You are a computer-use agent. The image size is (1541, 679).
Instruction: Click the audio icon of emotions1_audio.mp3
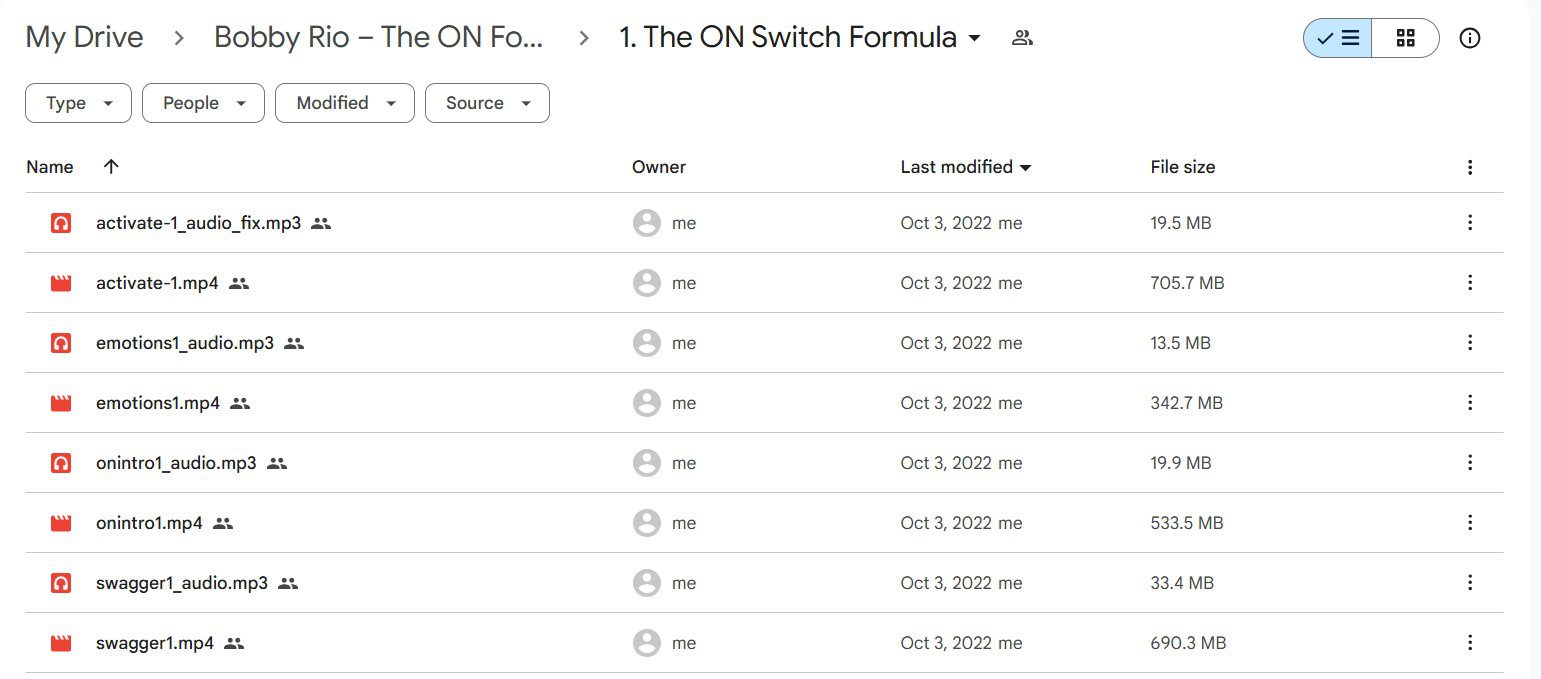pyautogui.click(x=61, y=343)
